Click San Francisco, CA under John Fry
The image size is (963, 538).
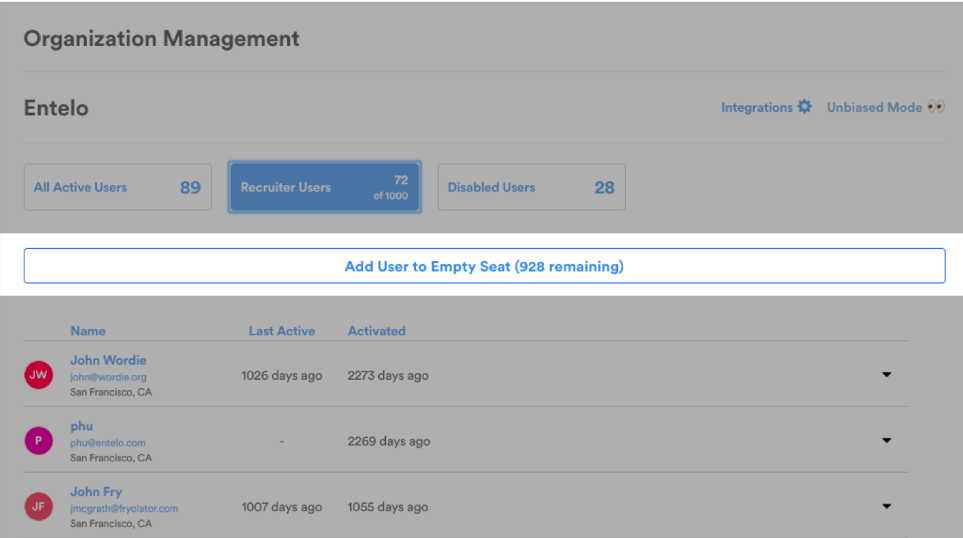[x=111, y=523]
